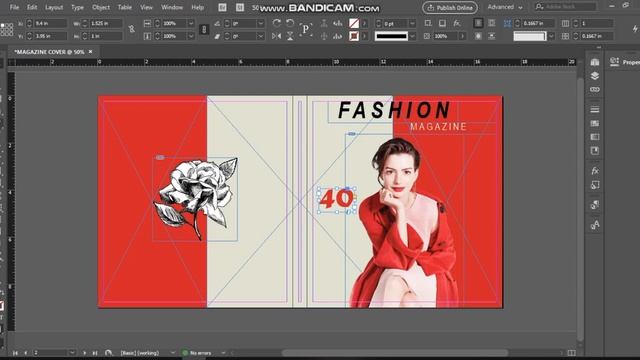Click the Publish Online button
Screen dimensions: 640x360
pos(450,8)
